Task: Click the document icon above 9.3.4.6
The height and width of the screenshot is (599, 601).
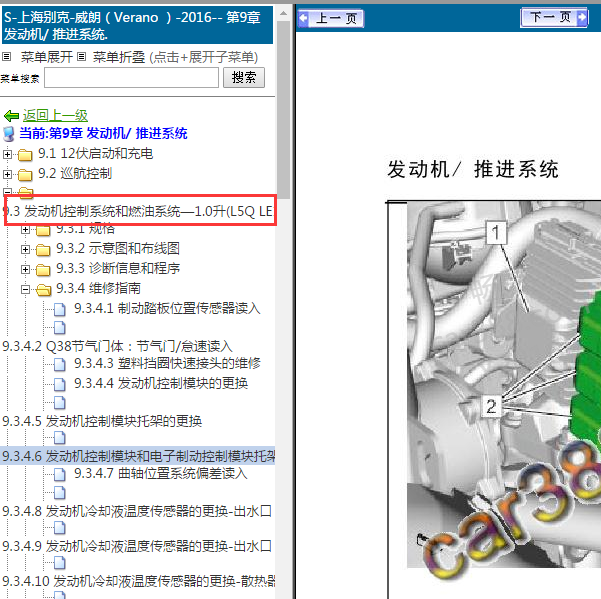Action: coord(59,437)
